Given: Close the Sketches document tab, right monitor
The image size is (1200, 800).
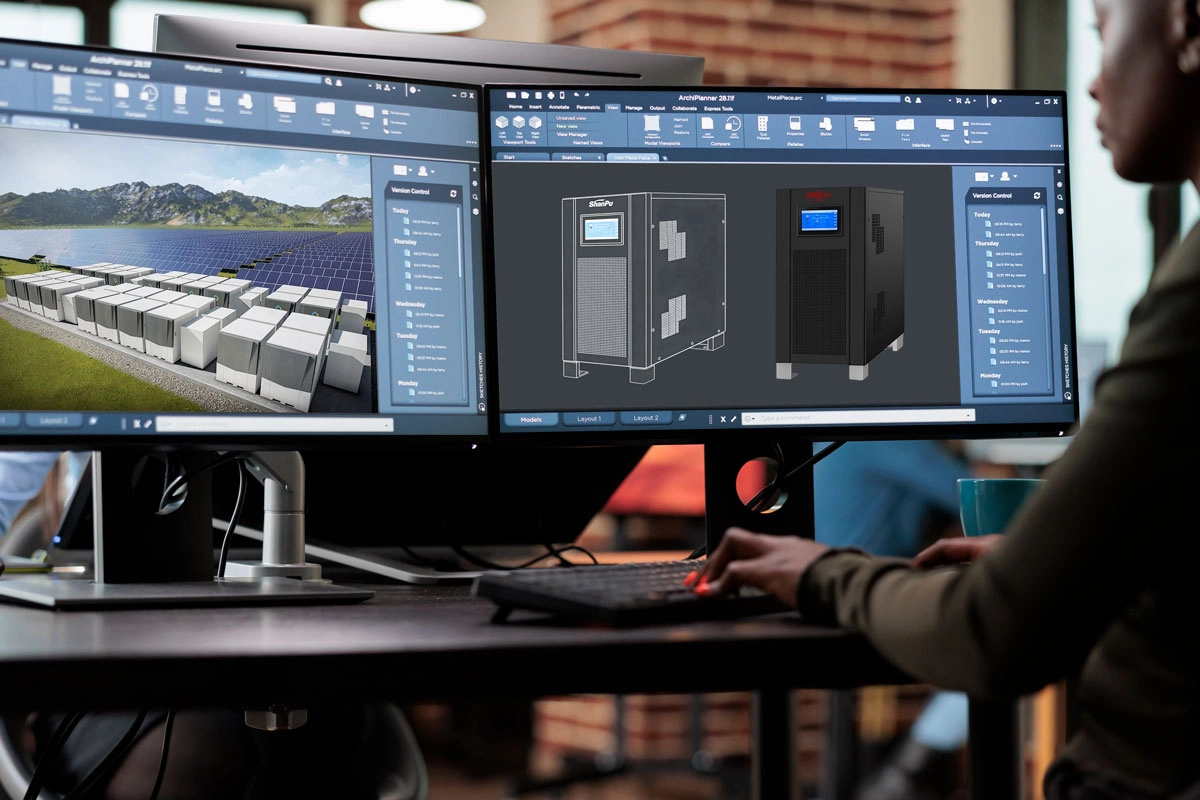Looking at the screenshot, I should [599, 157].
